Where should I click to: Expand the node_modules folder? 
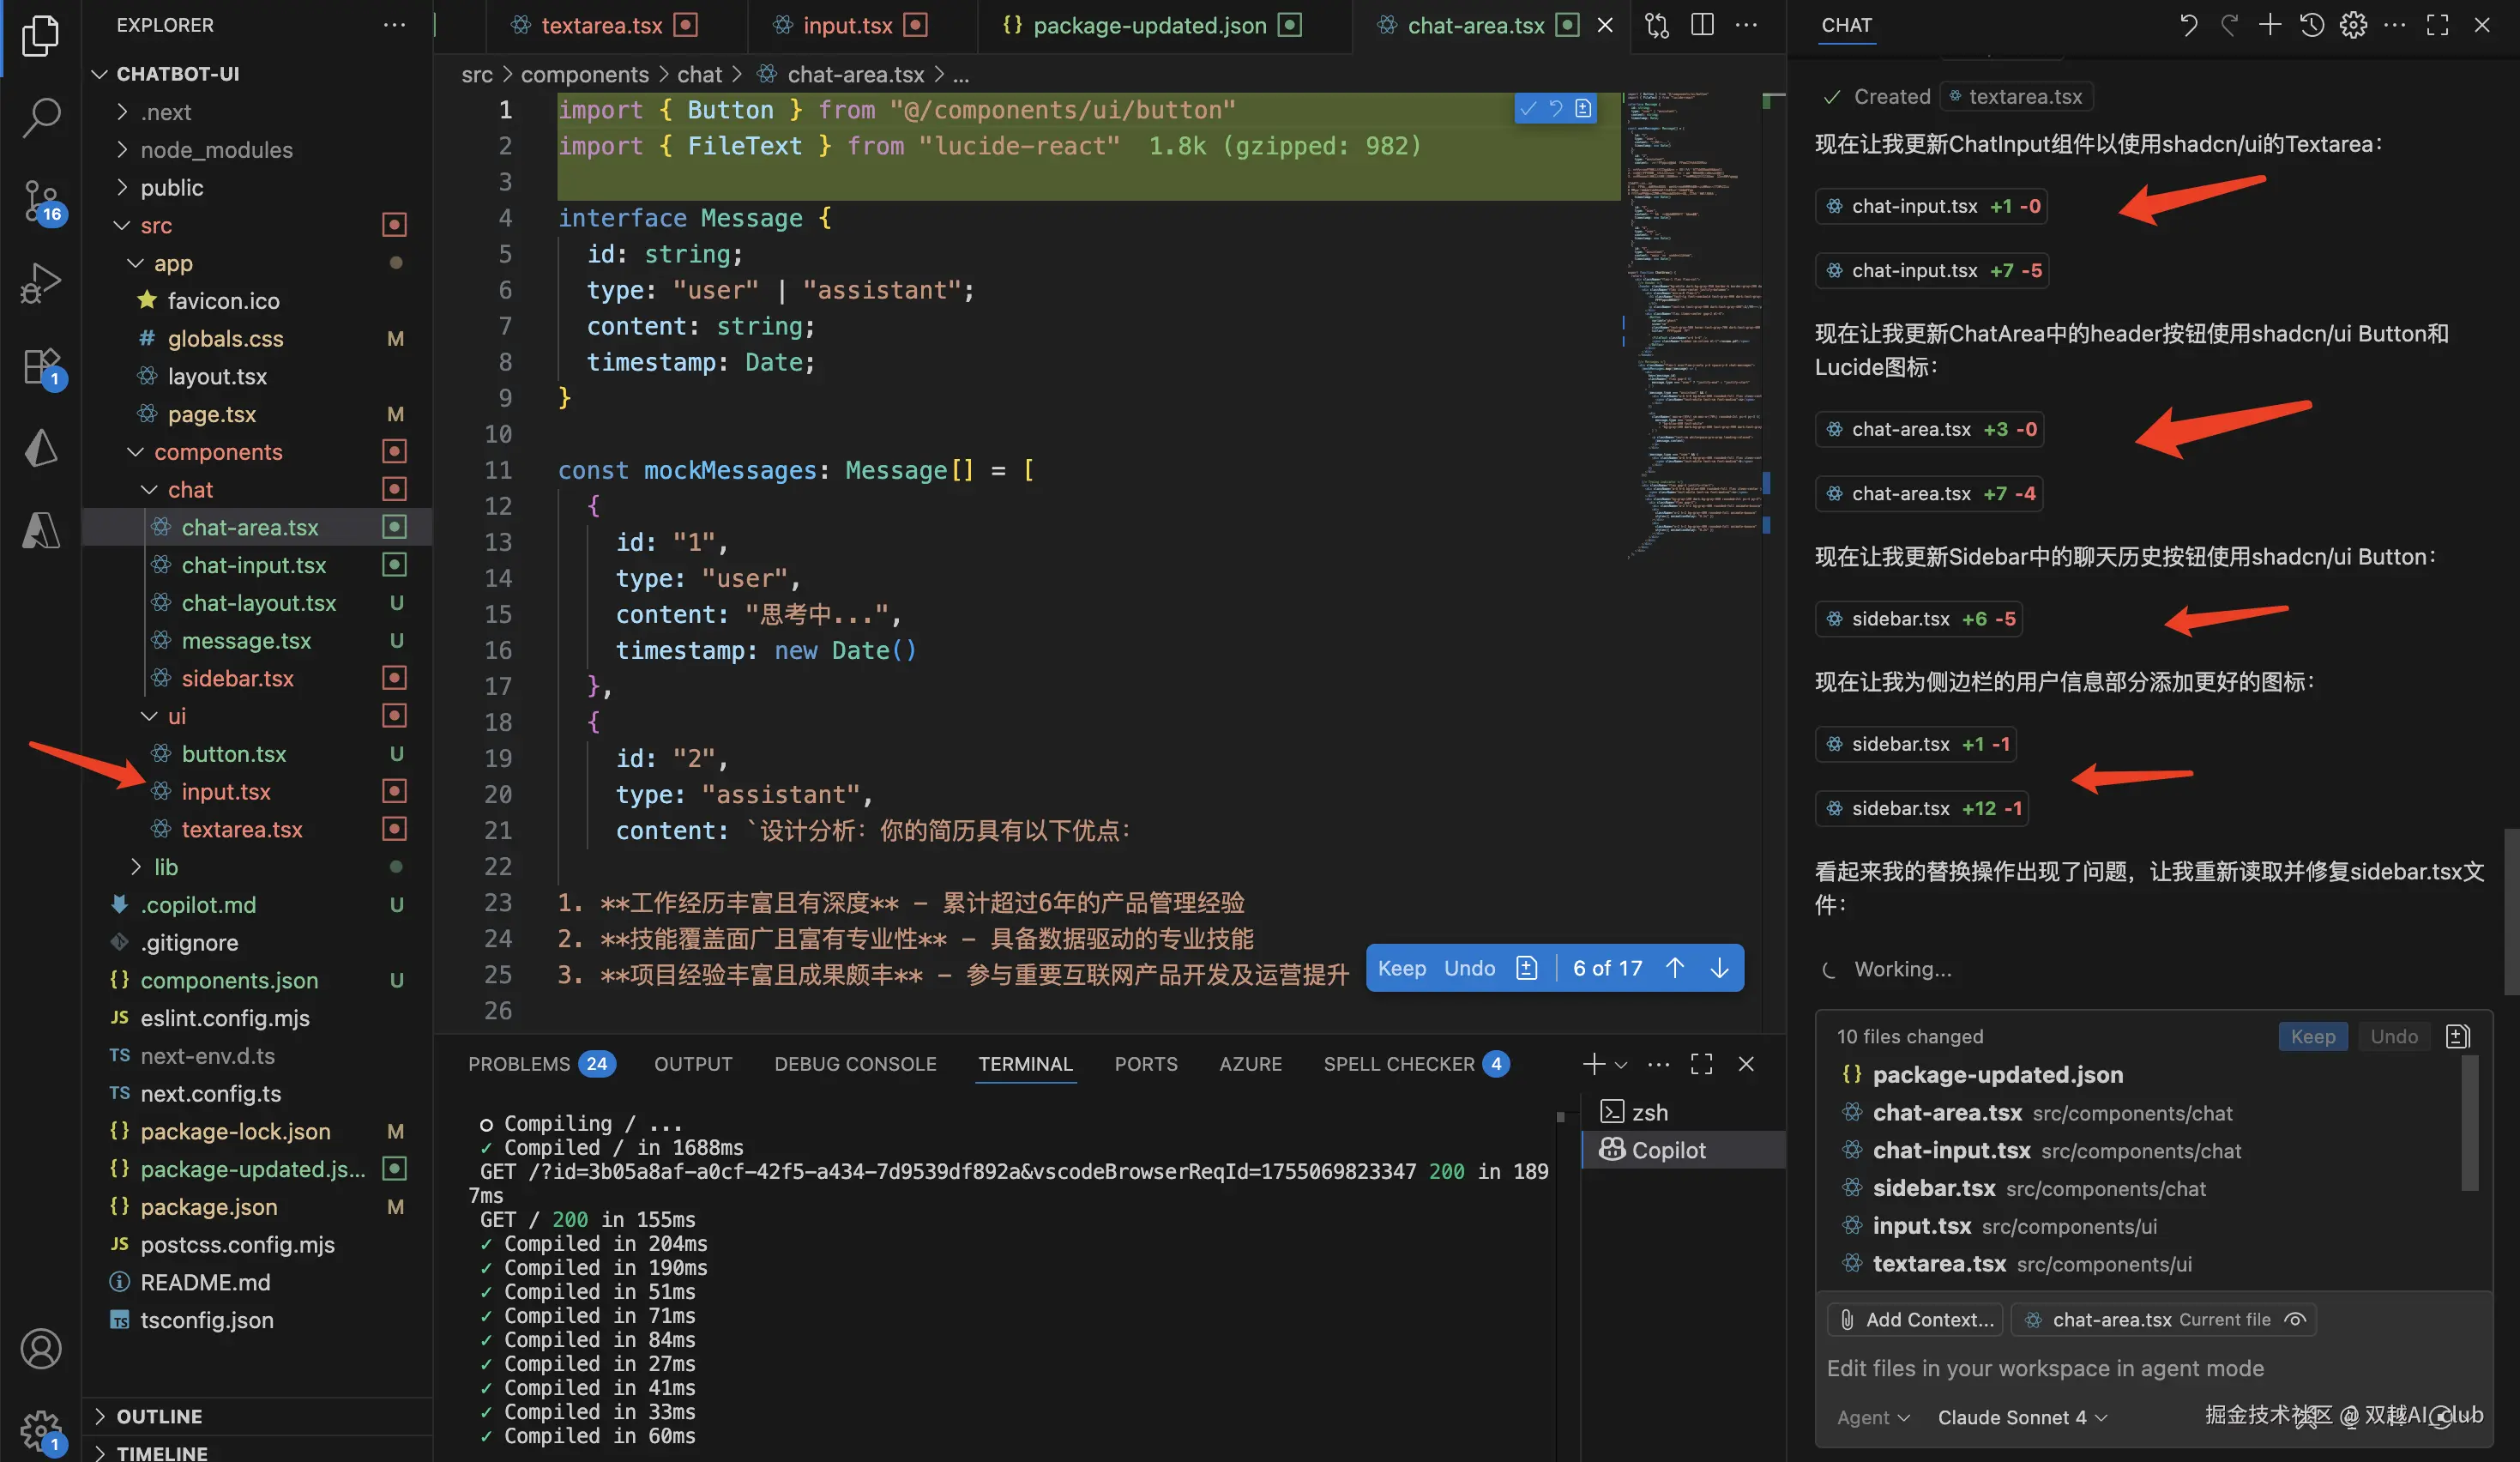216,150
